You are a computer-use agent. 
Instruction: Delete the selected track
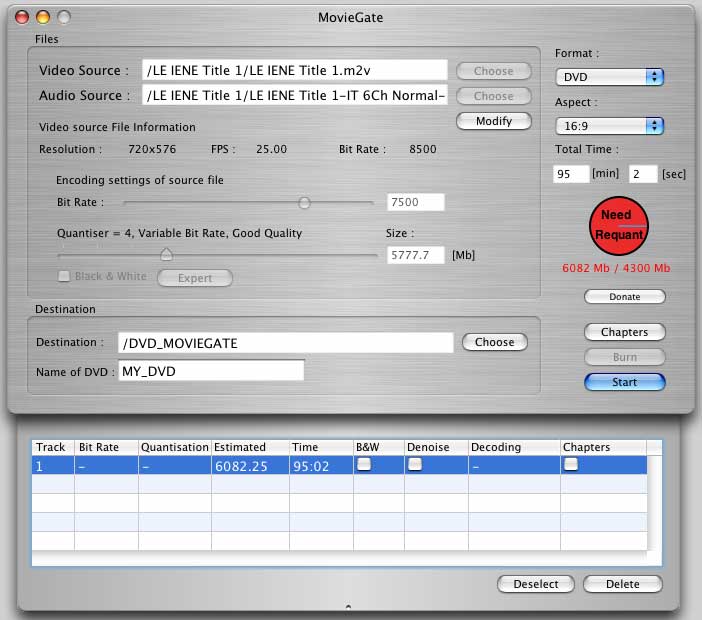622,584
